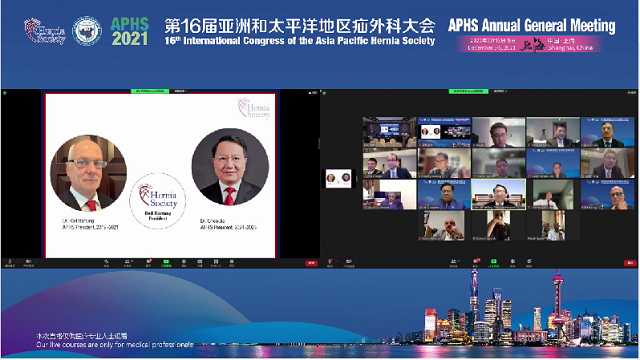The width and height of the screenshot is (640, 360).
Task: Click Record icon in right Zoom toolbar
Action: click(513, 263)
